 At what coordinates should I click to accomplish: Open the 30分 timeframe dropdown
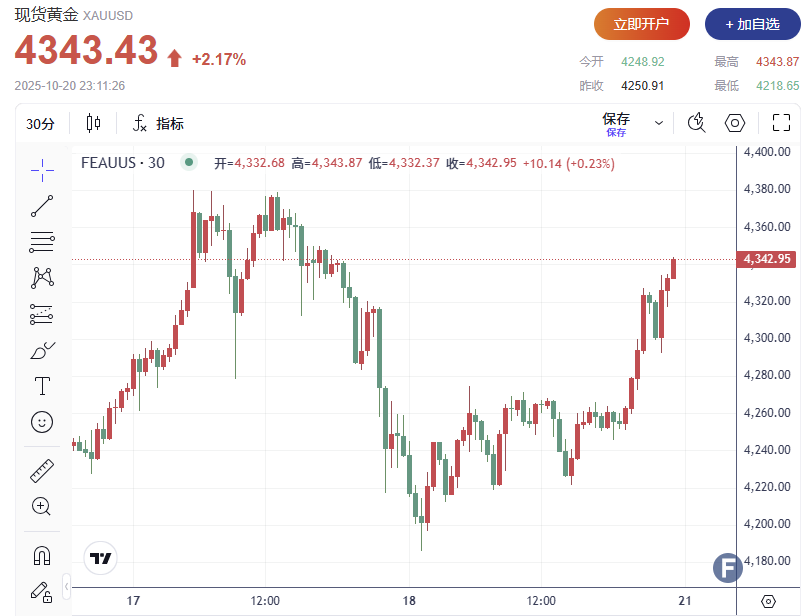click(41, 122)
